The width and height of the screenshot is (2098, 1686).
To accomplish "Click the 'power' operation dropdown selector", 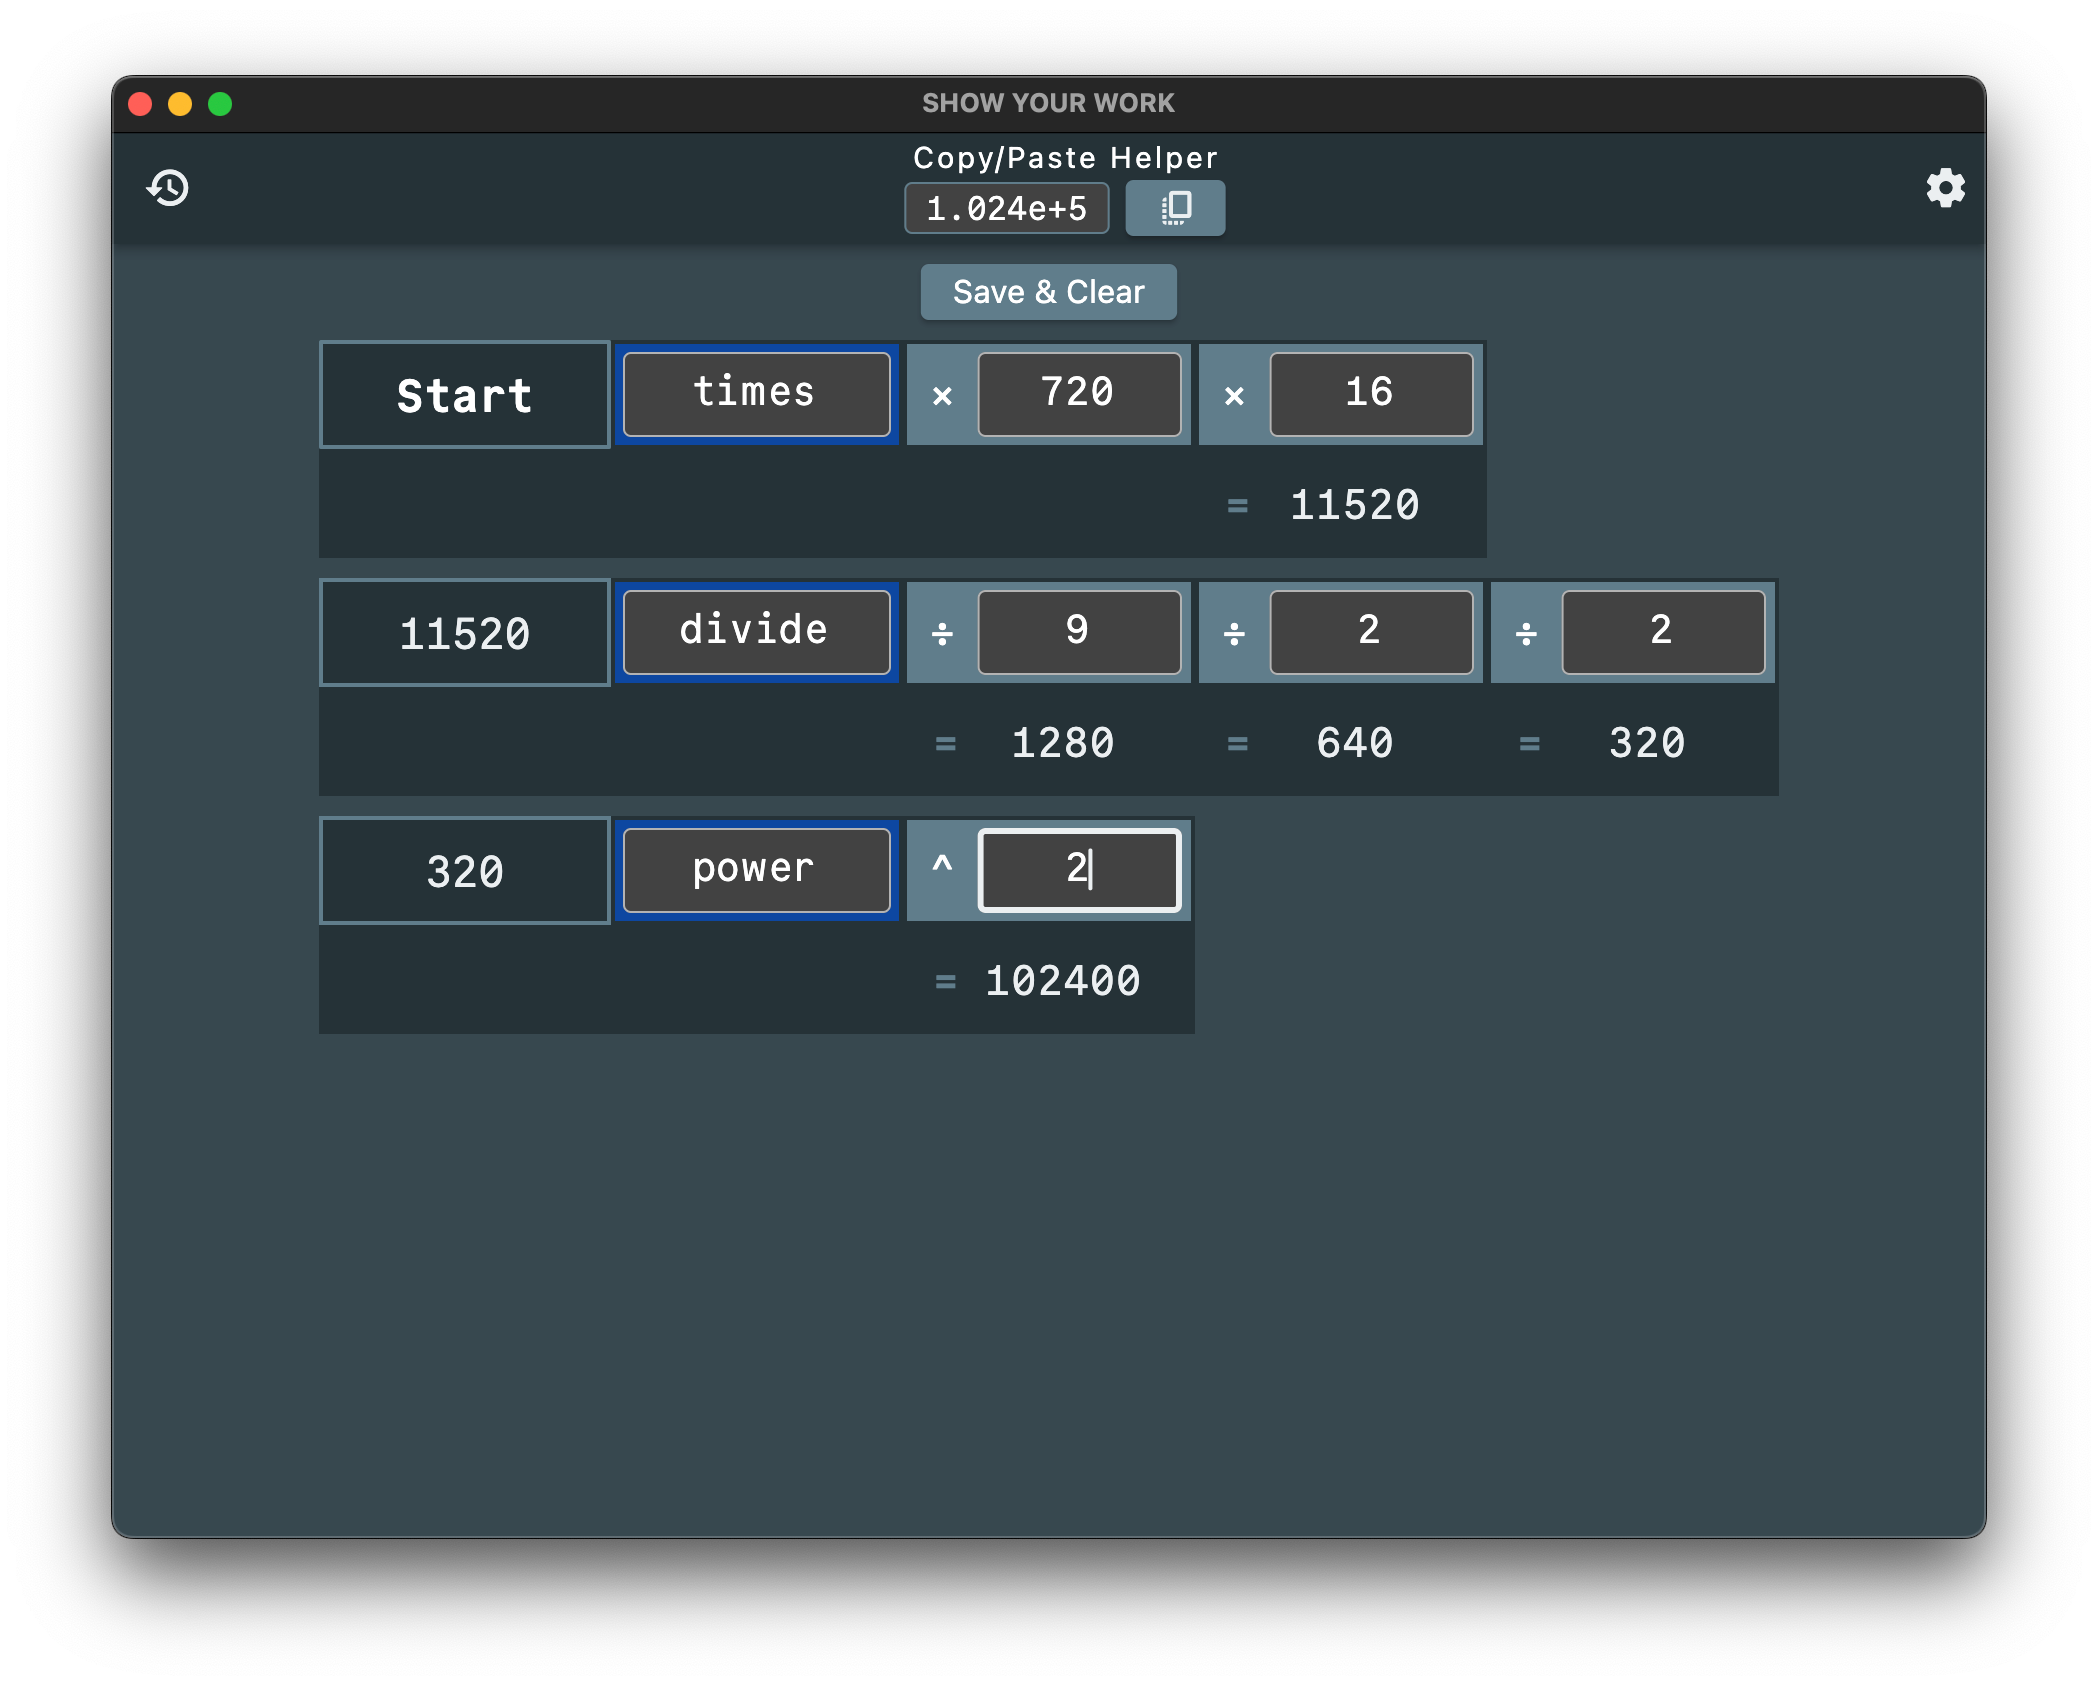I will (x=753, y=867).
